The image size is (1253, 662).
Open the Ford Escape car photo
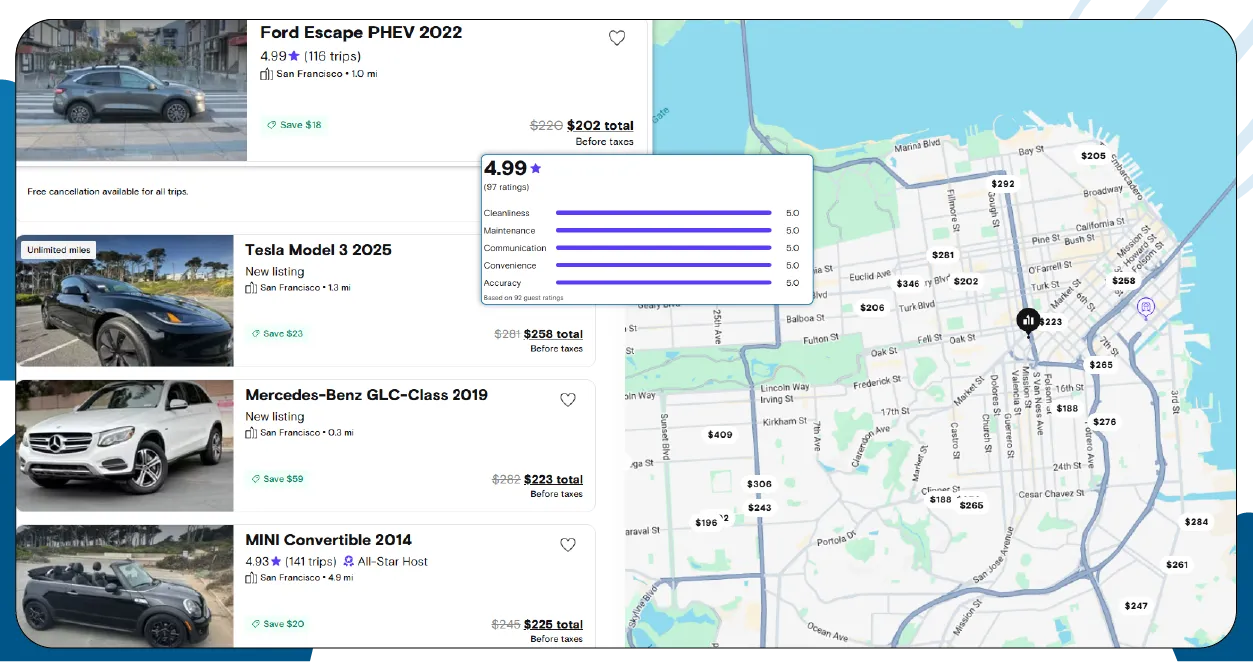(x=131, y=90)
